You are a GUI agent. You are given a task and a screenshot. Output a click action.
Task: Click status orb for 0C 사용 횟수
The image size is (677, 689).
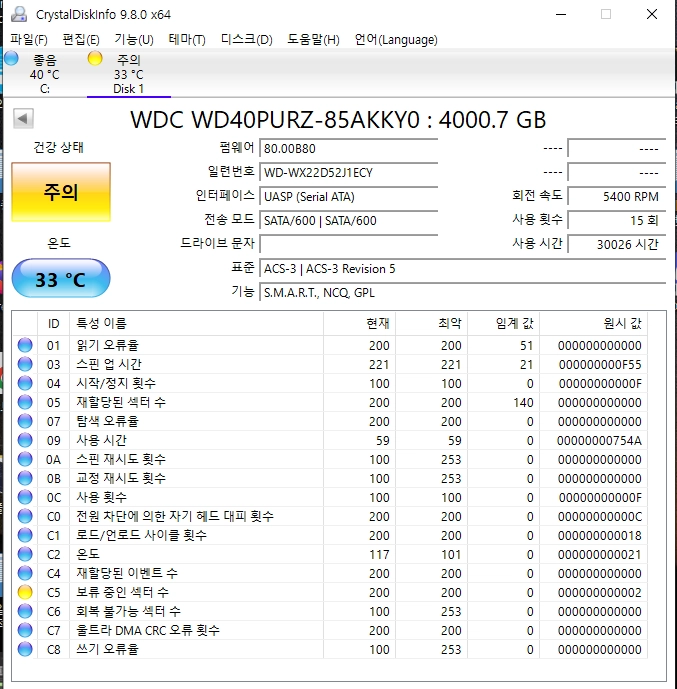(25, 497)
